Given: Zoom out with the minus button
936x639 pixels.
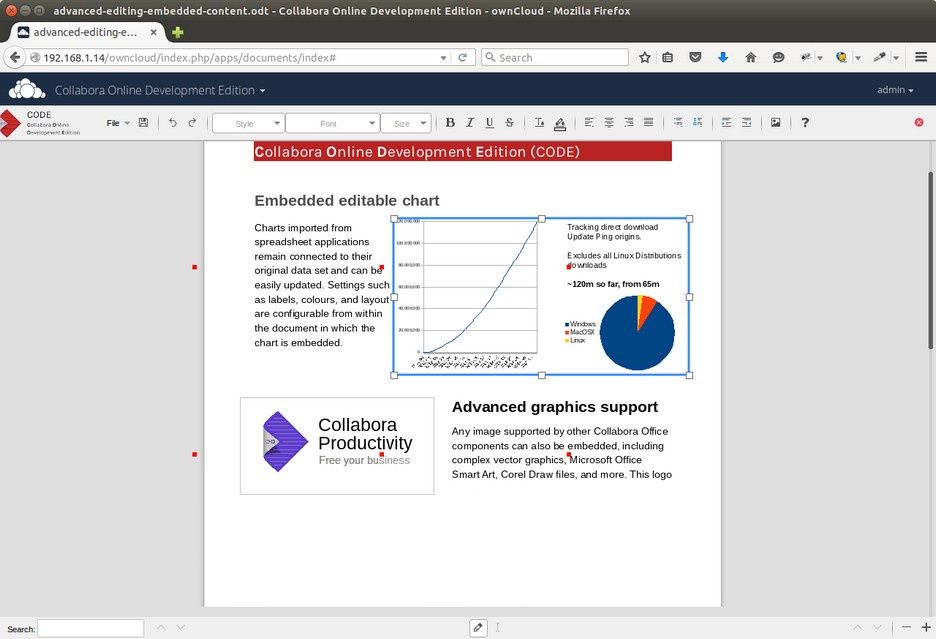Looking at the screenshot, I should click(x=906, y=627).
